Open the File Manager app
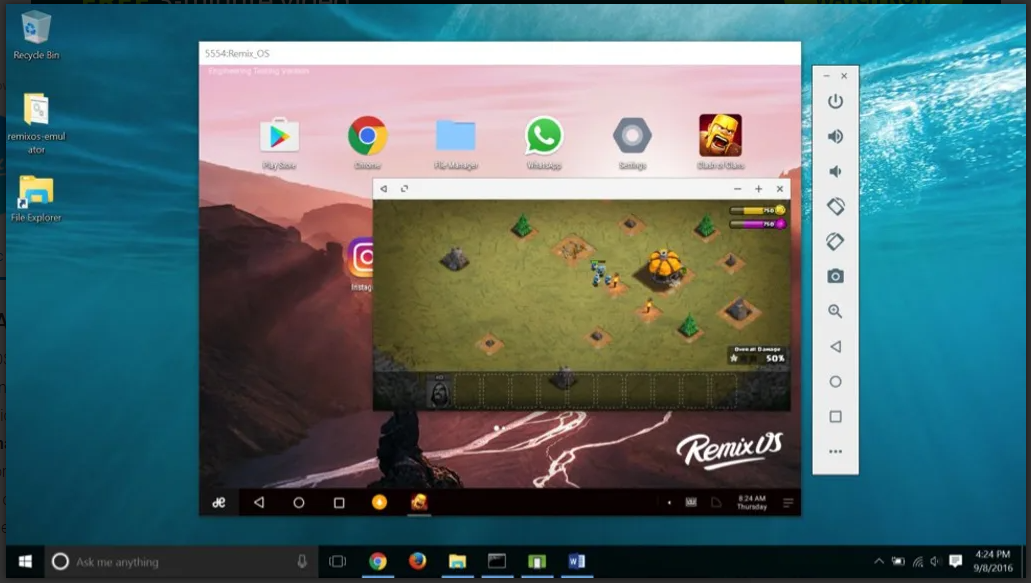 pyautogui.click(x=456, y=137)
